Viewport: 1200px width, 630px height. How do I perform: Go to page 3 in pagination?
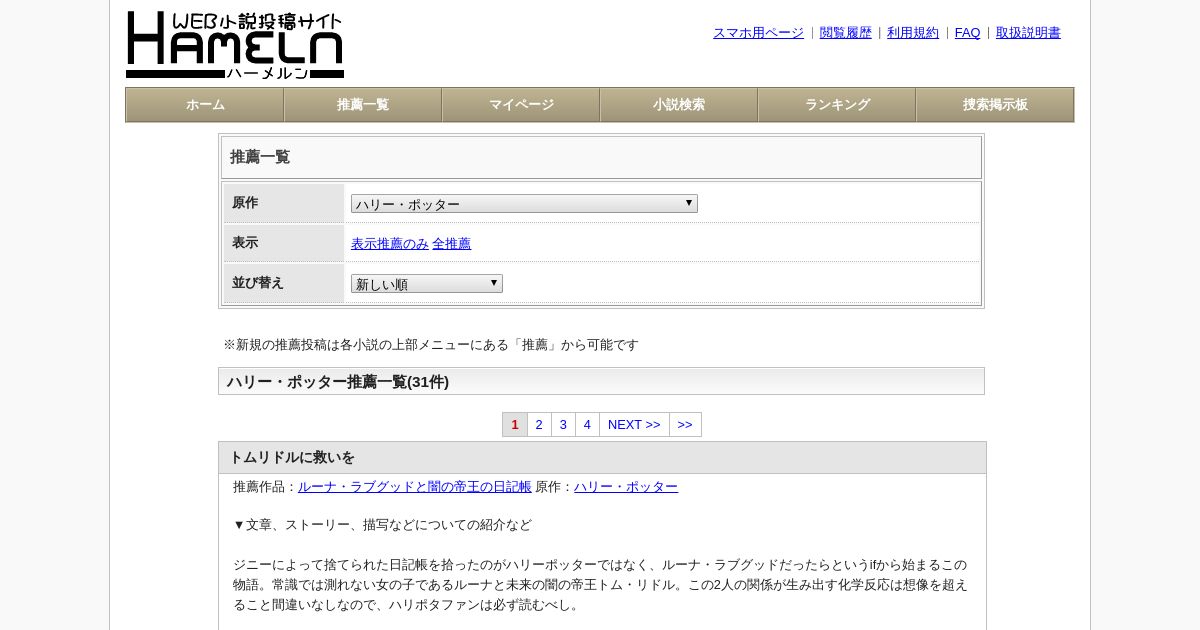(x=563, y=425)
